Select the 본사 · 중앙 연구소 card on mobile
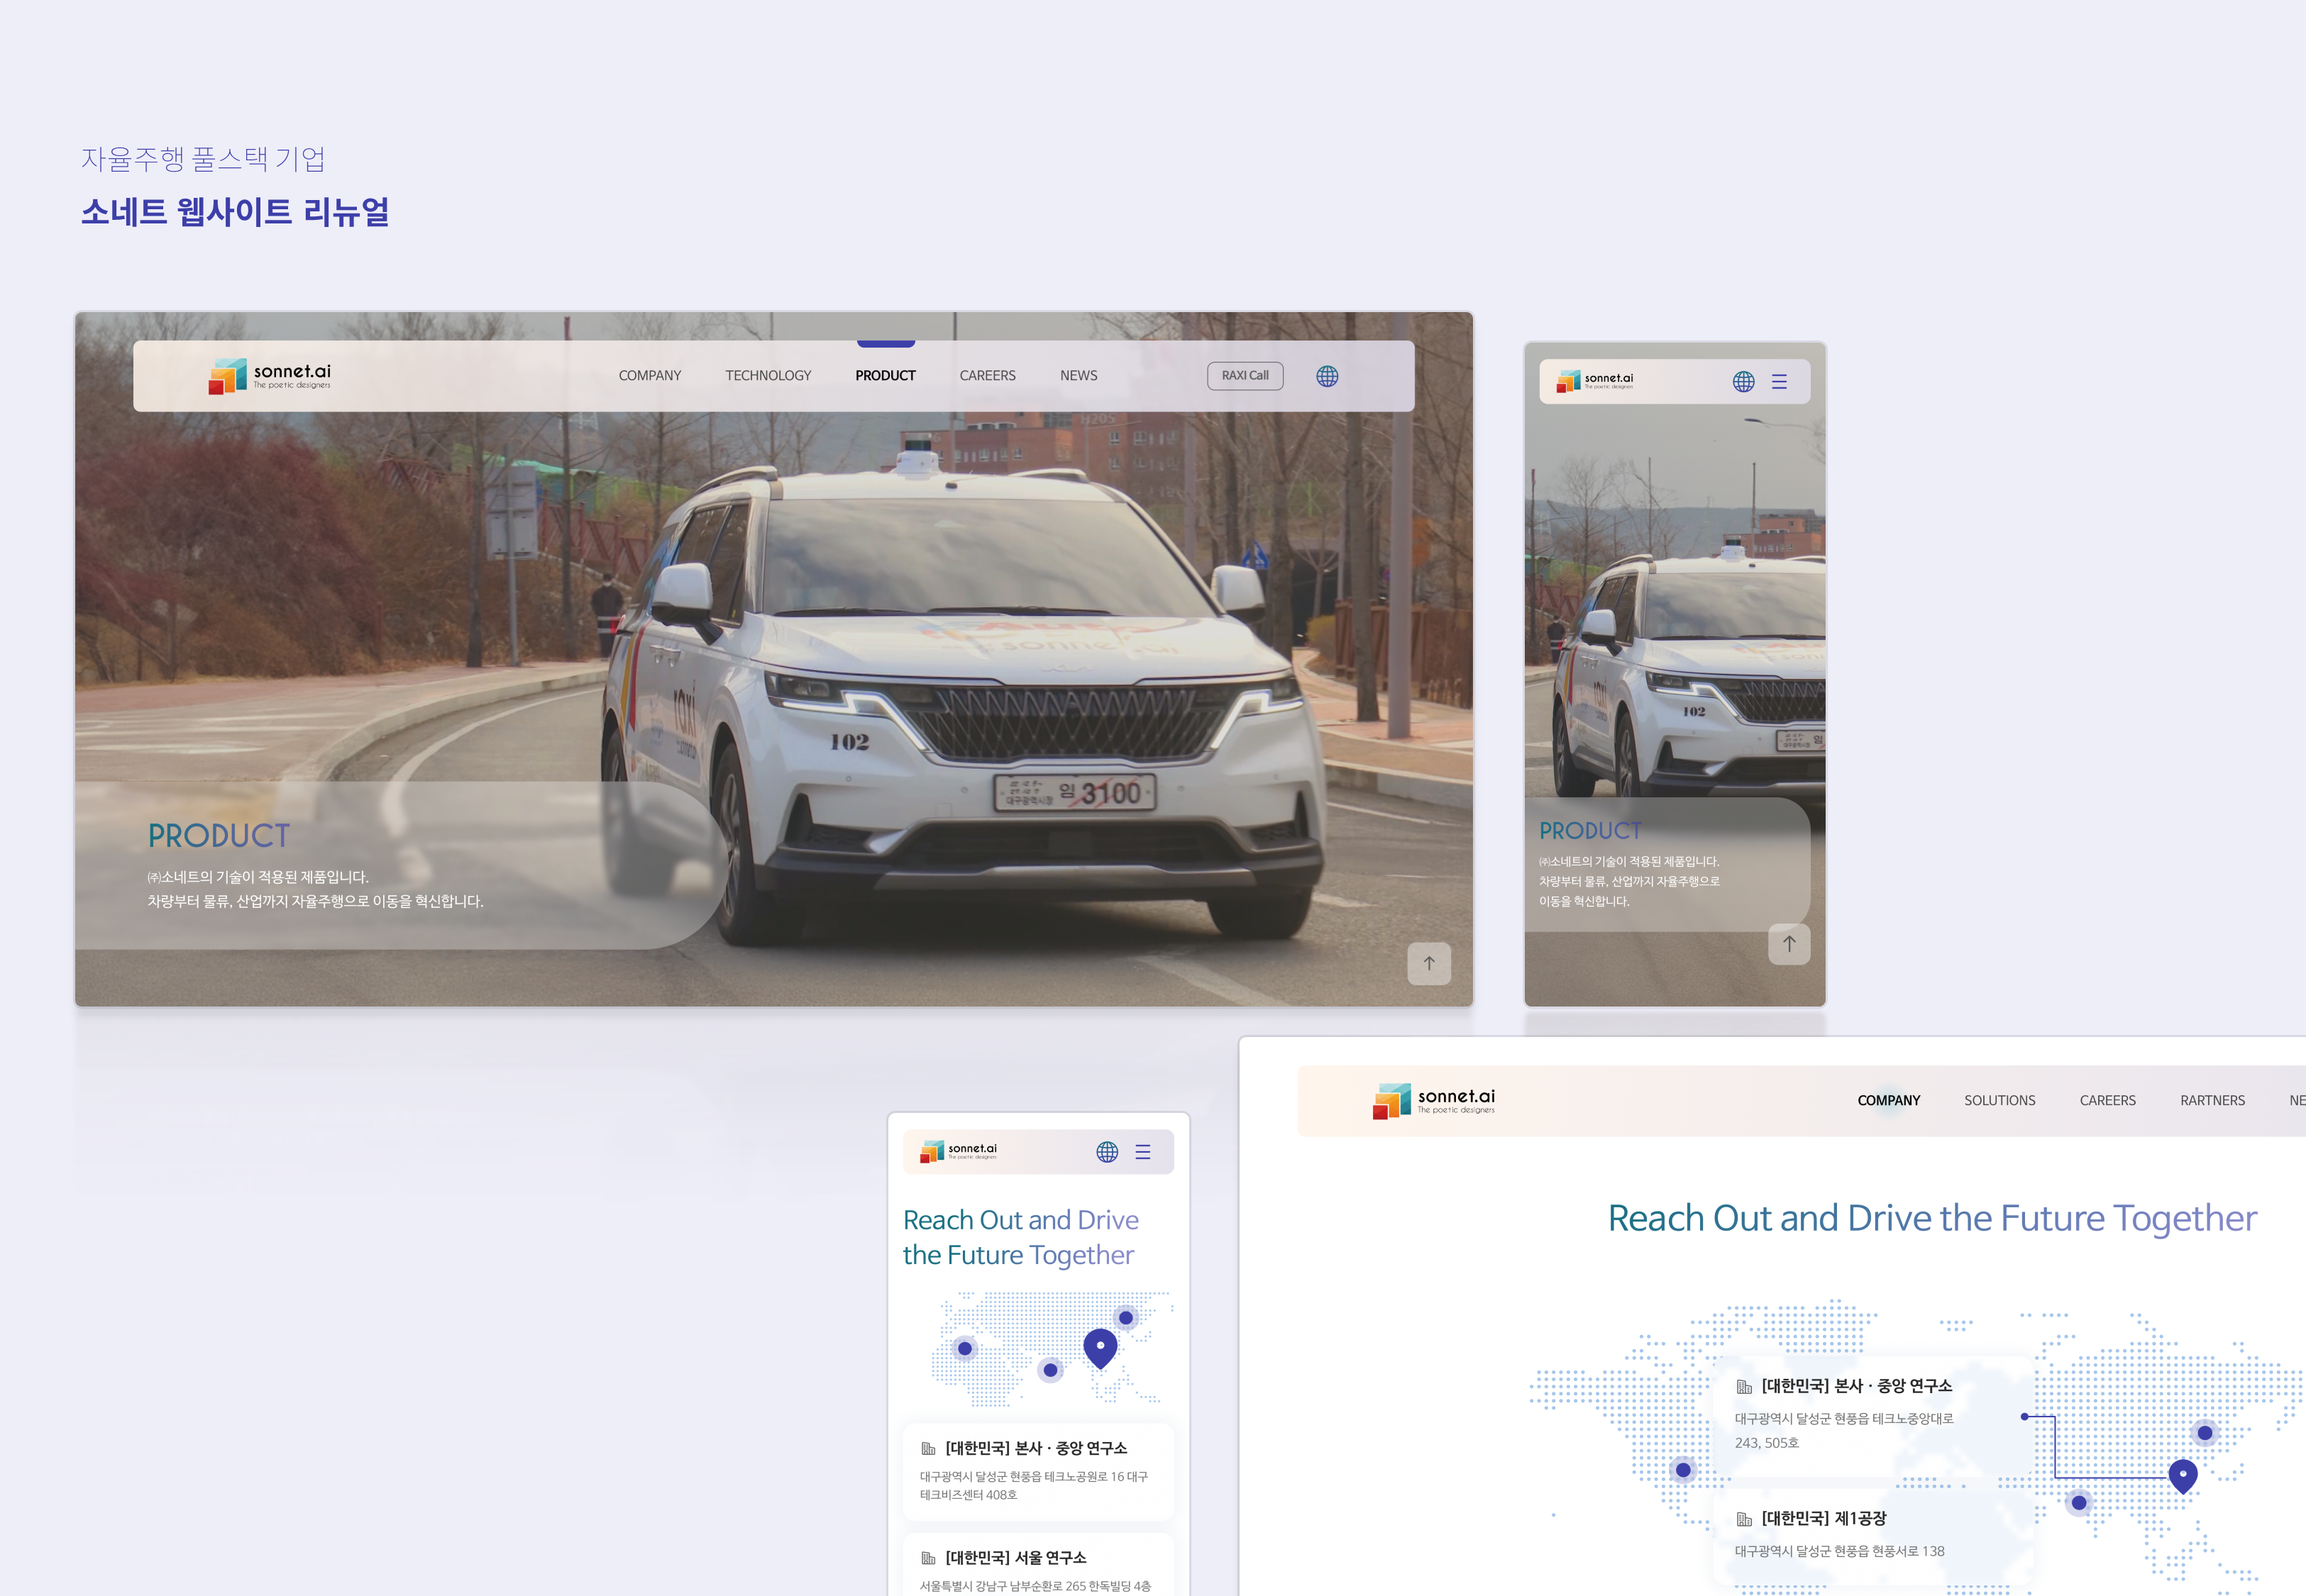The image size is (2306, 1596). (1038, 1470)
